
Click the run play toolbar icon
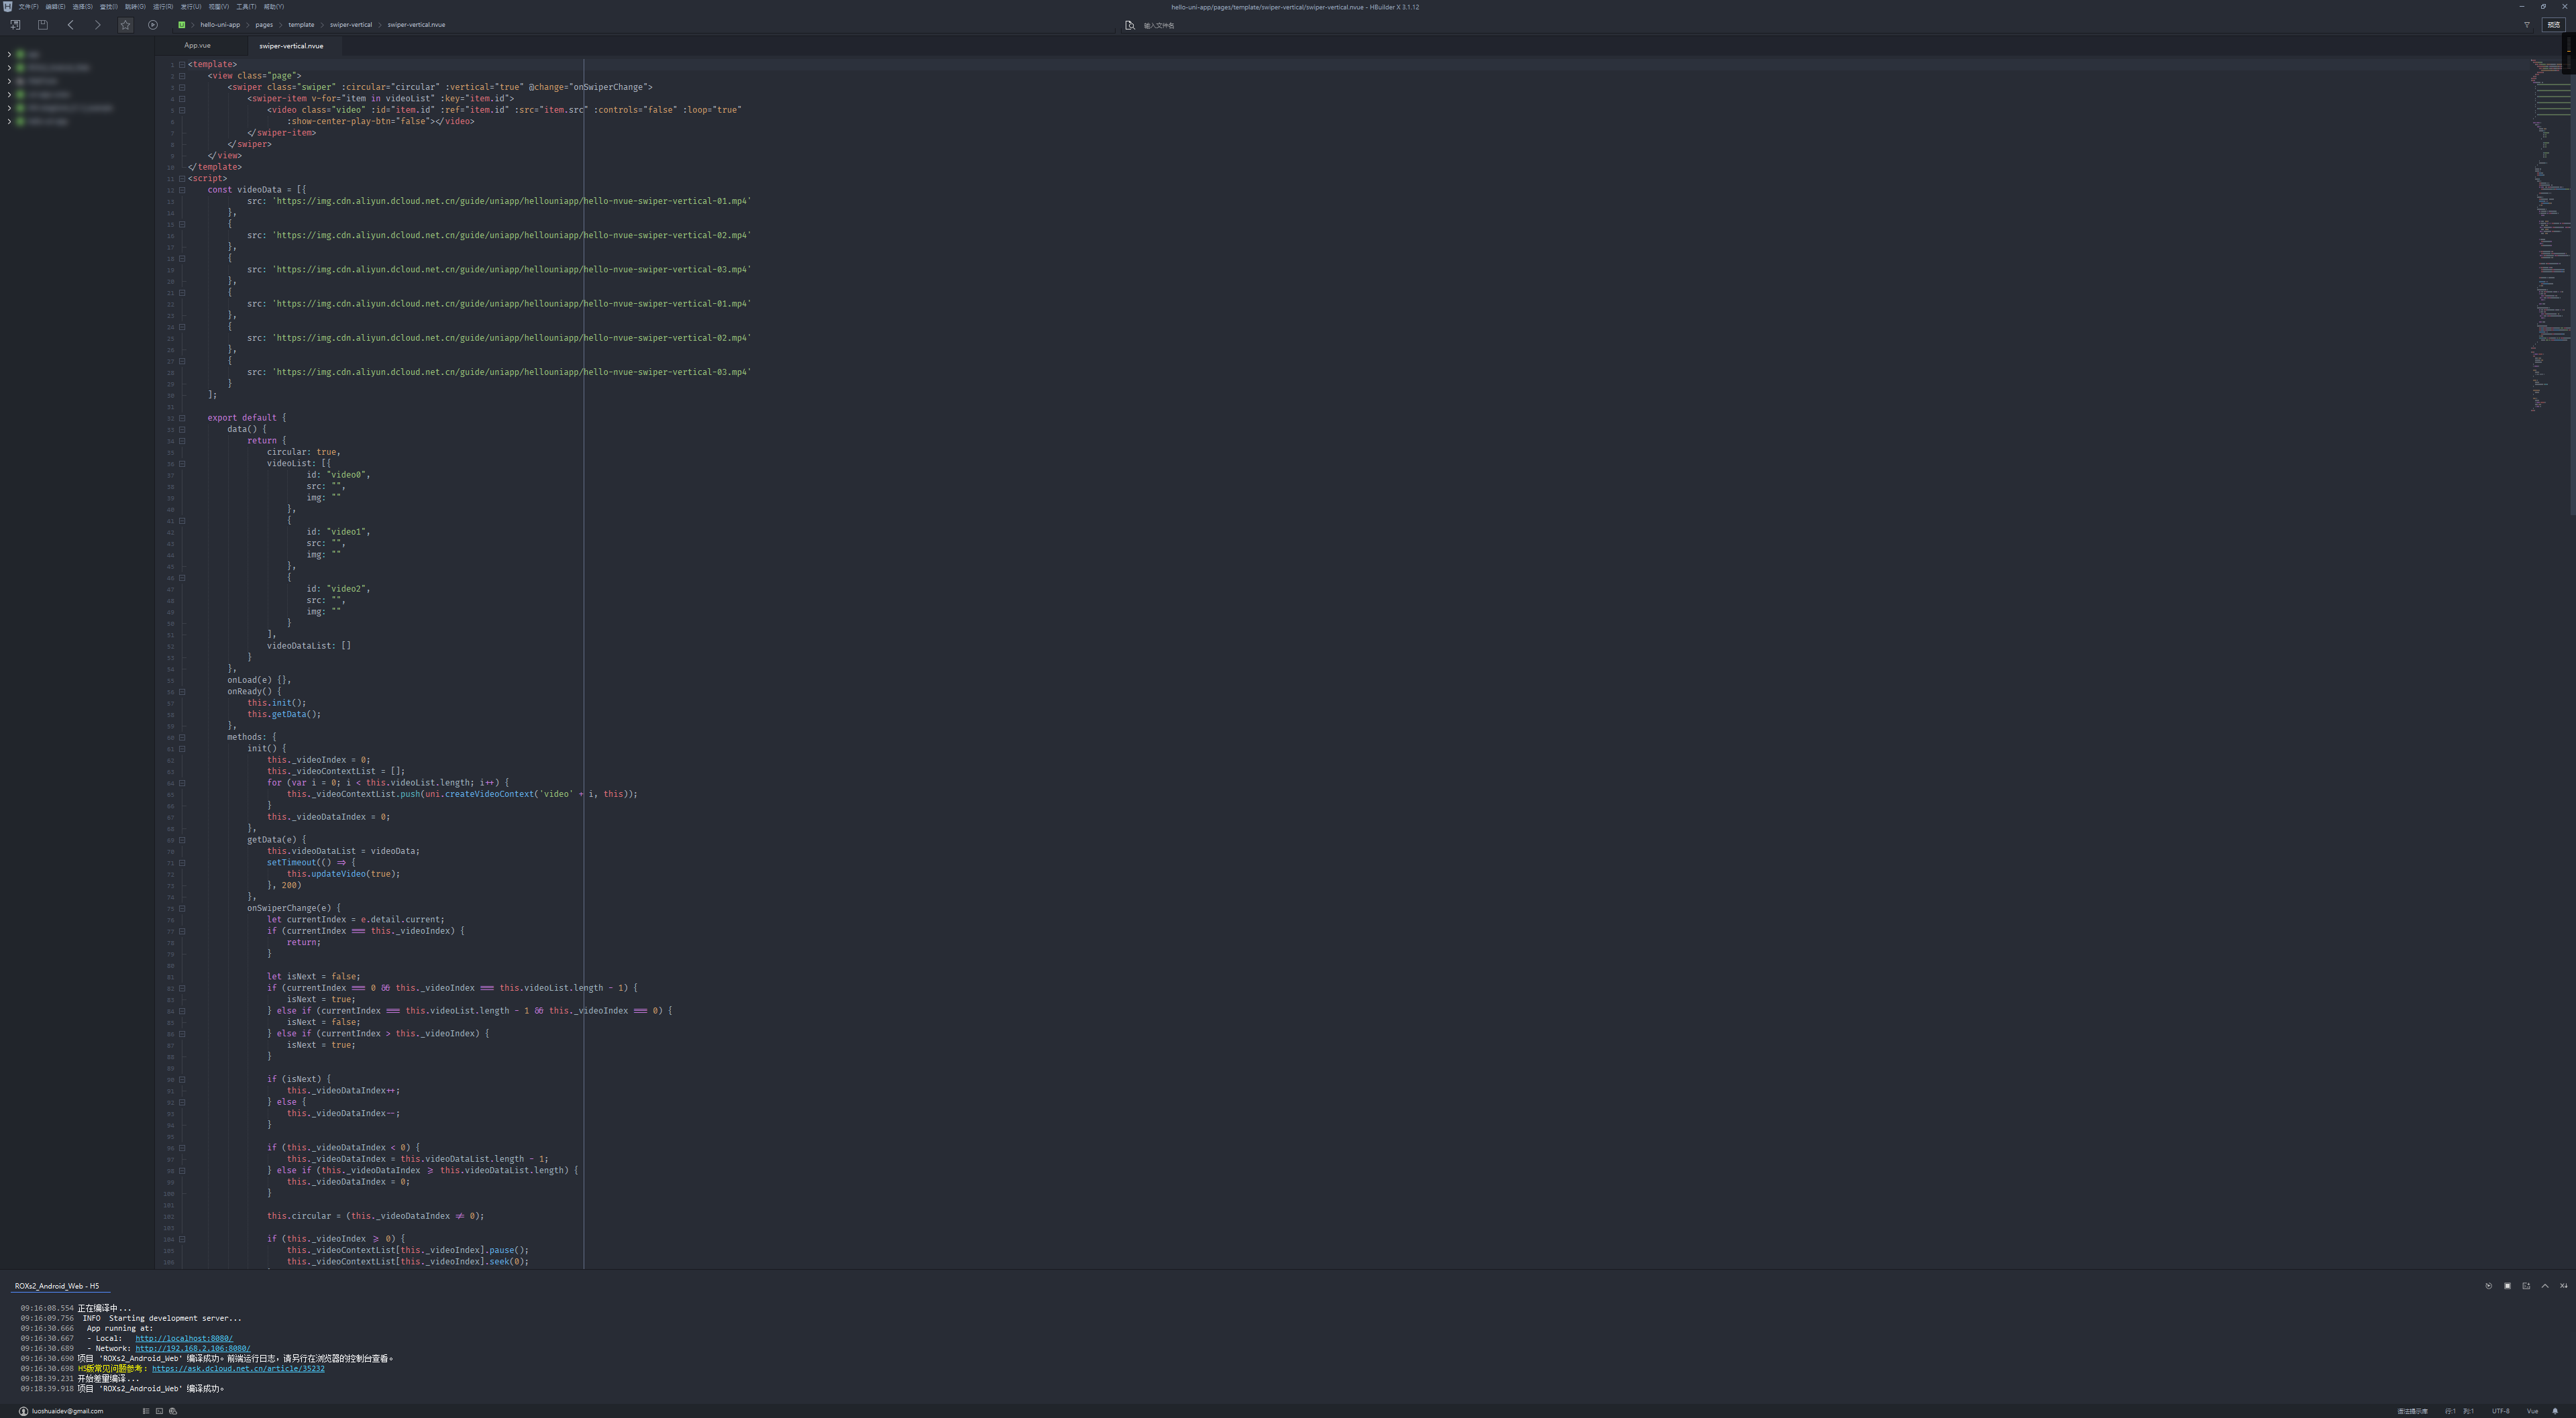[x=153, y=25]
